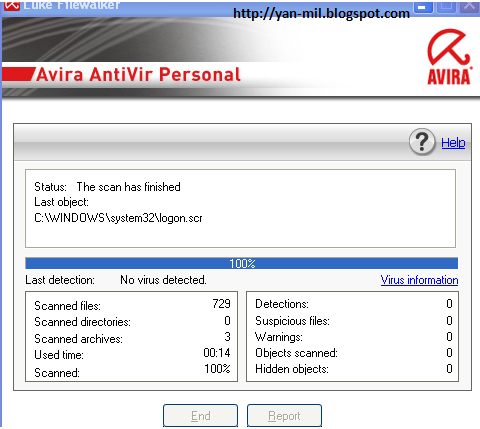This screenshot has height=429, width=480.
Task: Click 'No virus detected.' text
Action: click(x=163, y=280)
